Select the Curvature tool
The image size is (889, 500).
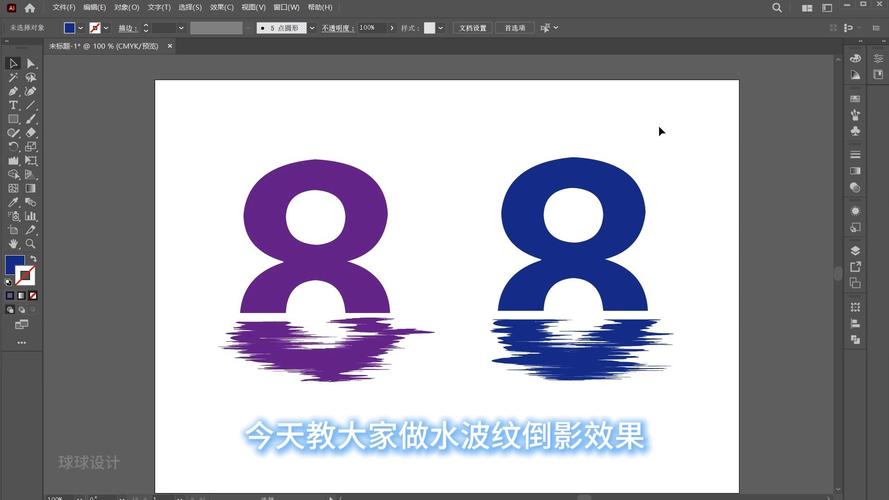click(31, 91)
